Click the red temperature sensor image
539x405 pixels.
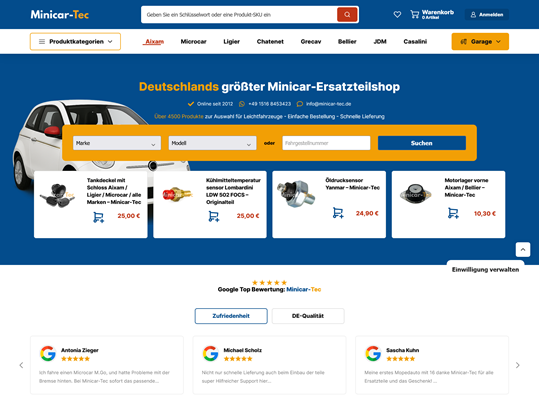(x=177, y=194)
